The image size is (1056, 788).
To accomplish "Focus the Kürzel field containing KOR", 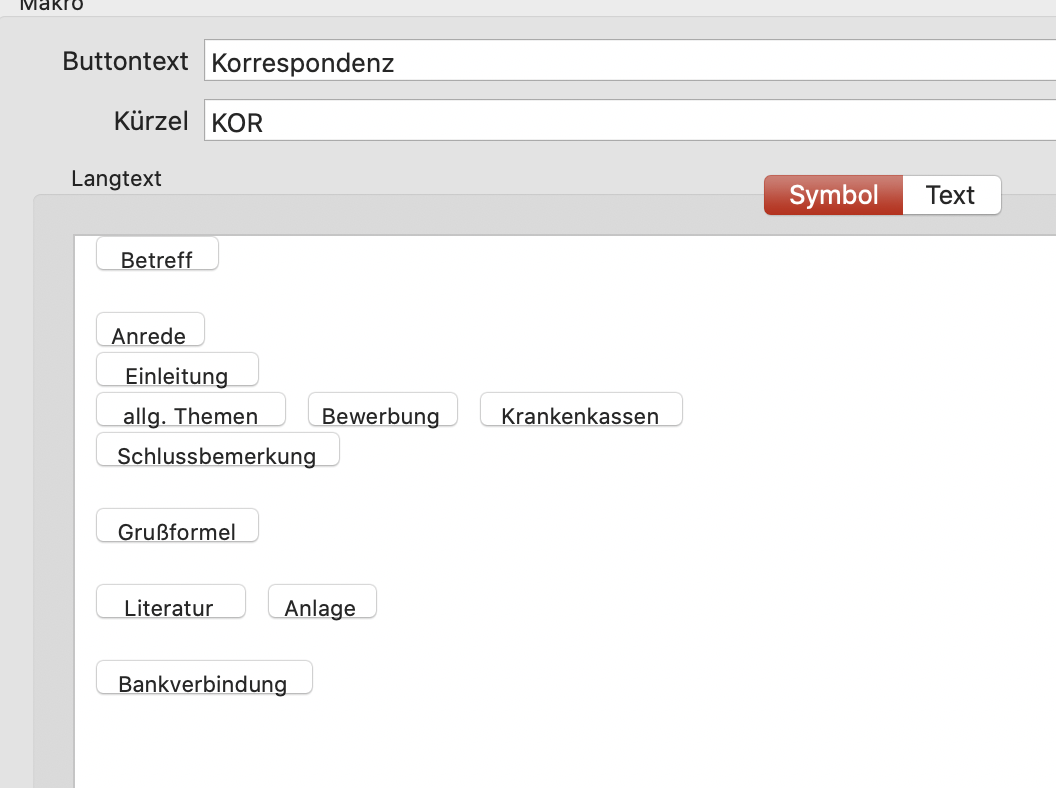I will click(630, 121).
